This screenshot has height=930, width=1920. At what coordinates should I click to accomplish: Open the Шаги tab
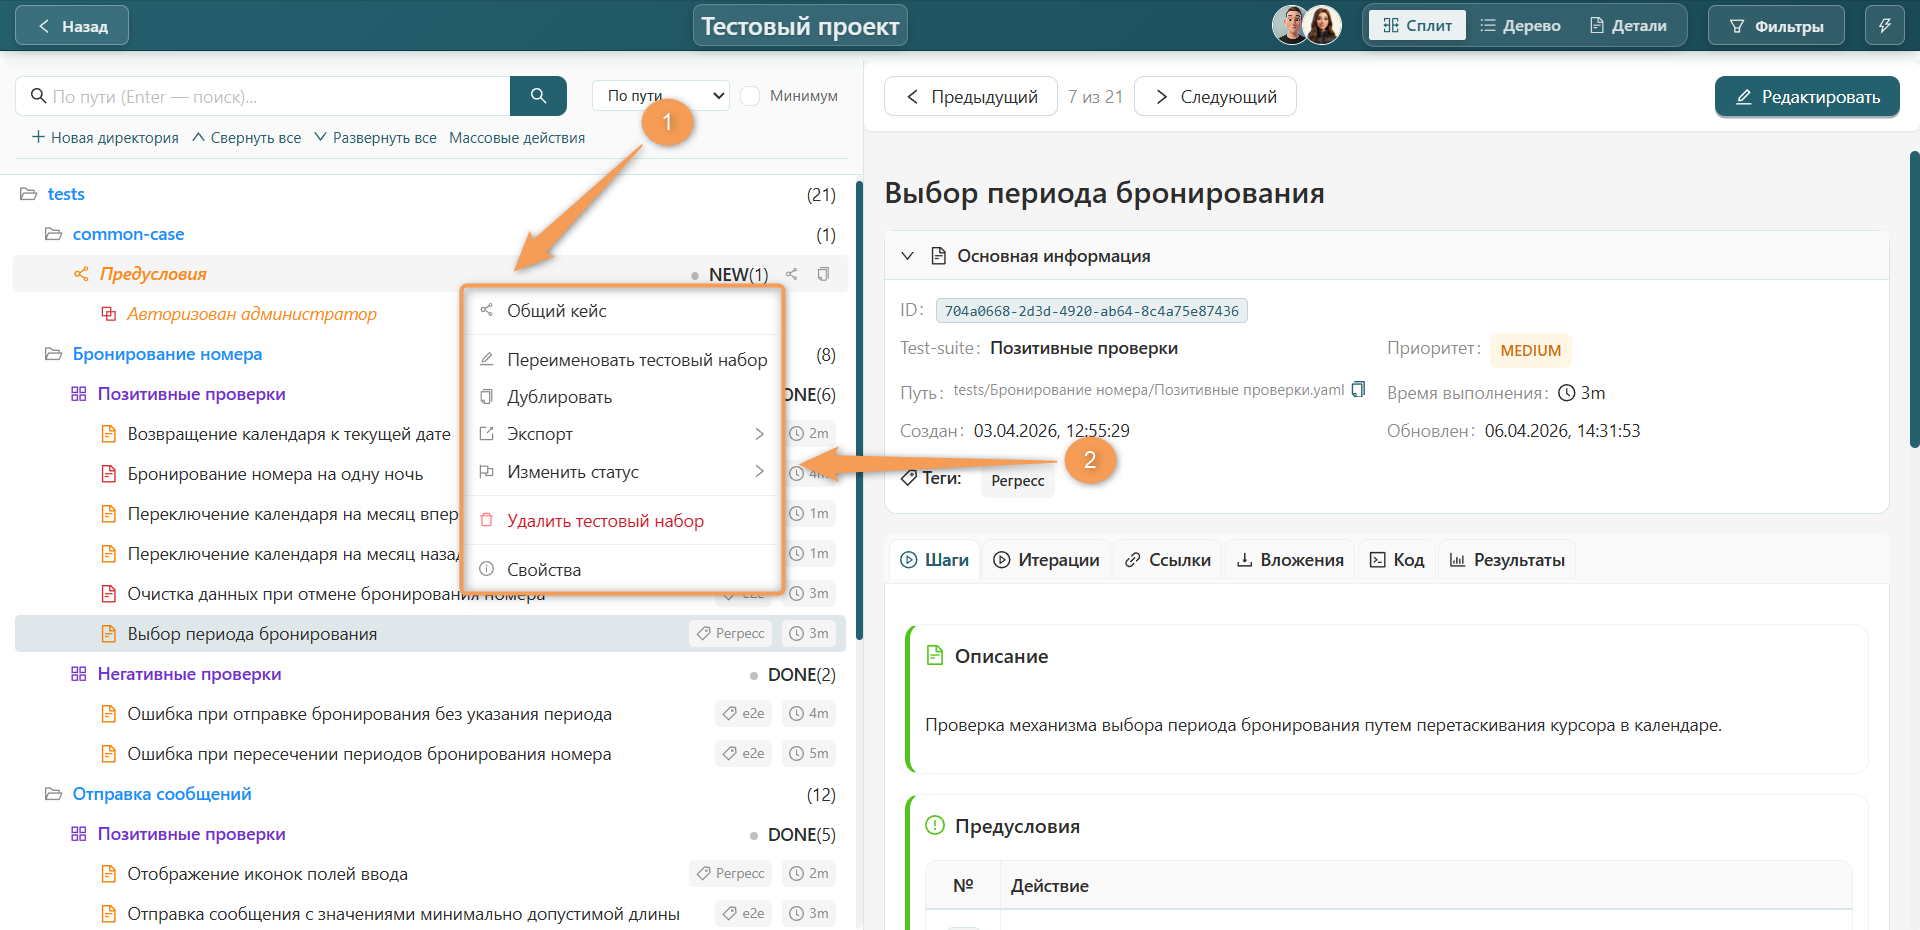935,560
